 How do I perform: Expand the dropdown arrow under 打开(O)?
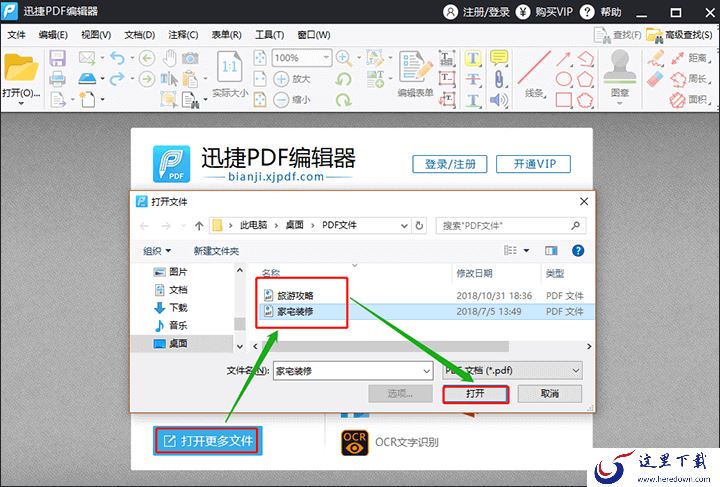coord(21,104)
